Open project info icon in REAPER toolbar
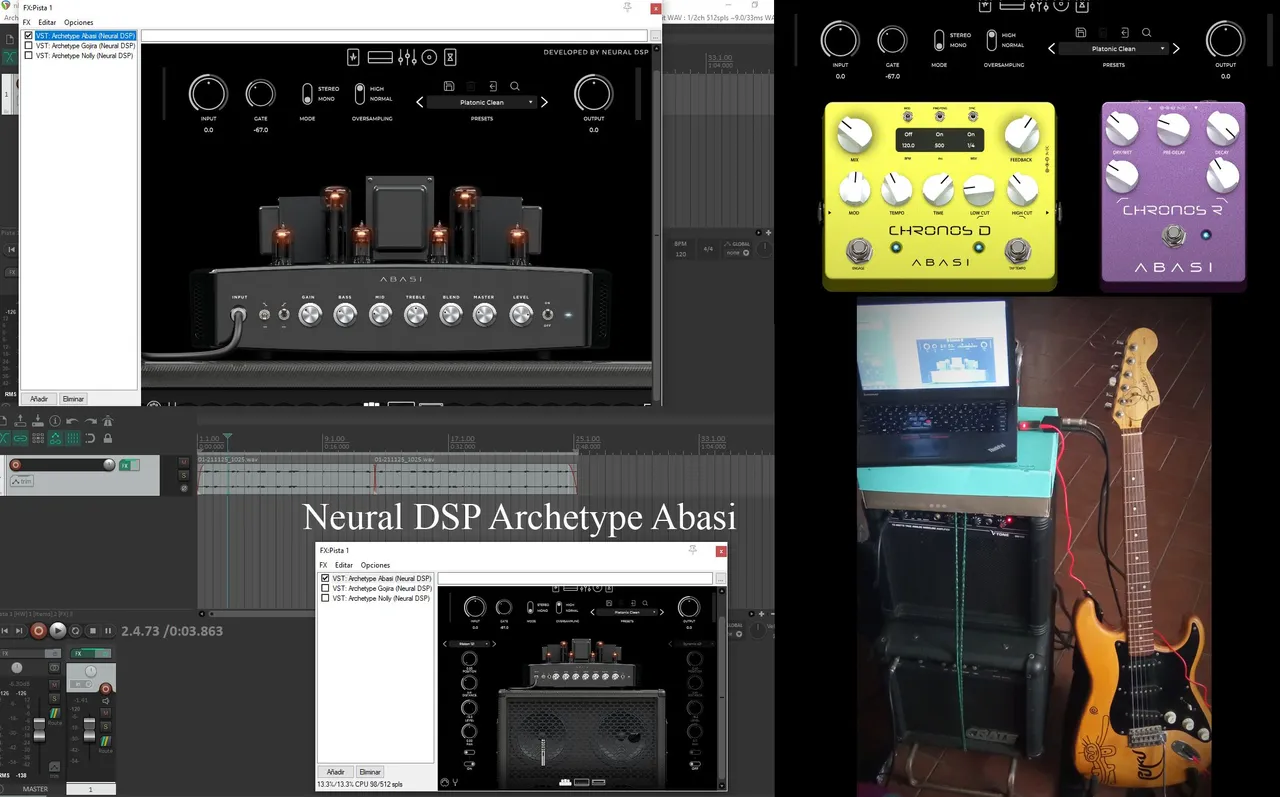Viewport: 1280px width, 797px height. [55, 422]
